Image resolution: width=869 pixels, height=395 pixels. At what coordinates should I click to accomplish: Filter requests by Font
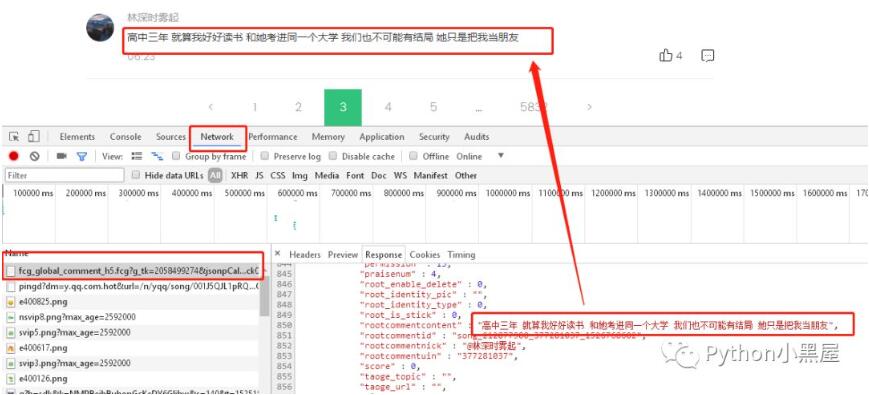click(355, 176)
